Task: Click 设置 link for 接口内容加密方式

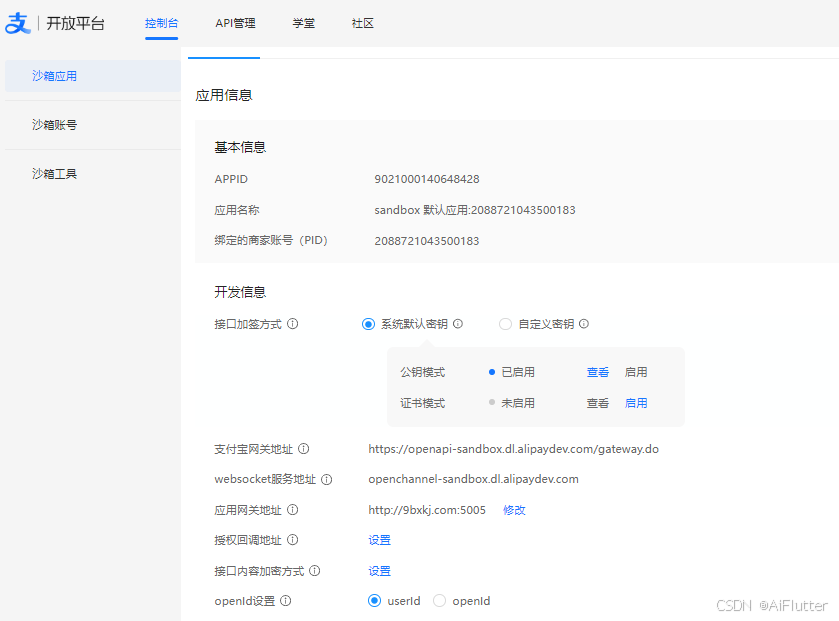Action: (x=379, y=571)
